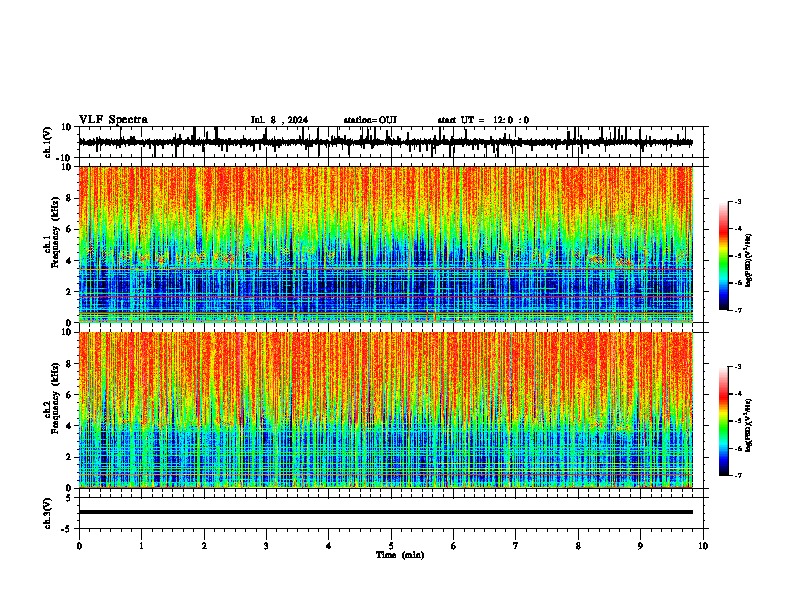Click time axis tick label 2
This screenshot has height=612, width=792.
point(204,546)
